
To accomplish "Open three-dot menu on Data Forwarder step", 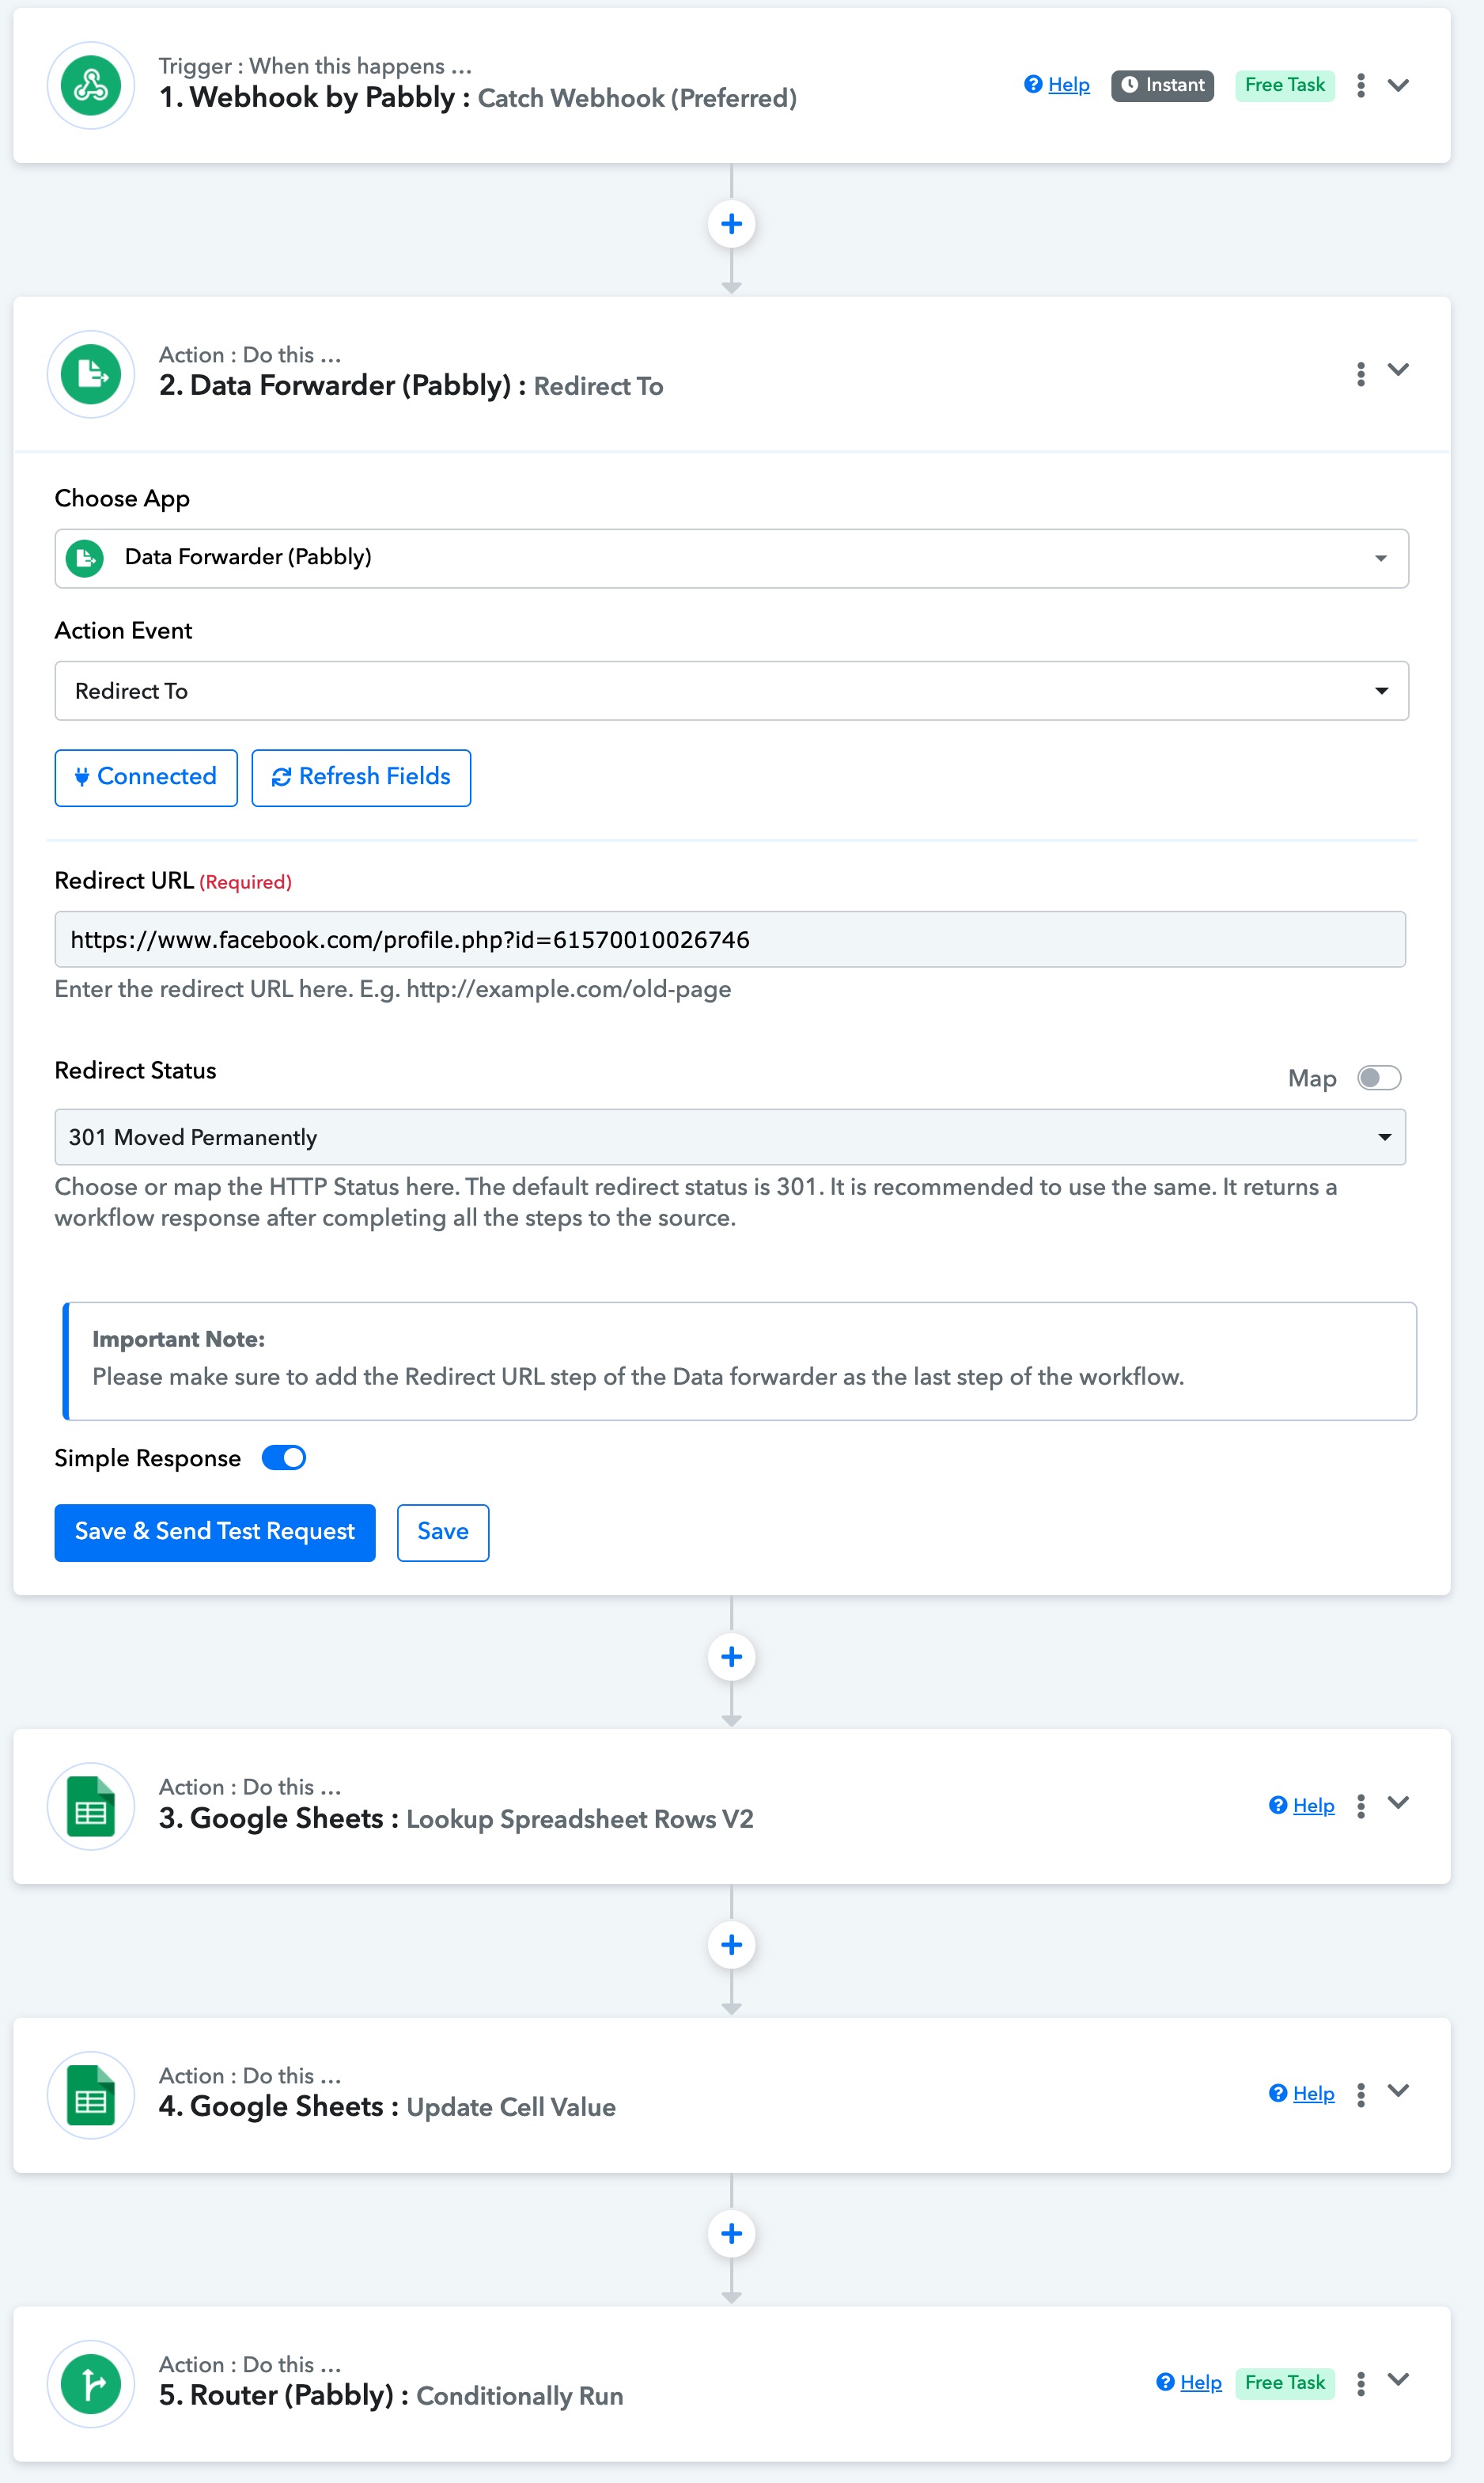I will point(1360,374).
